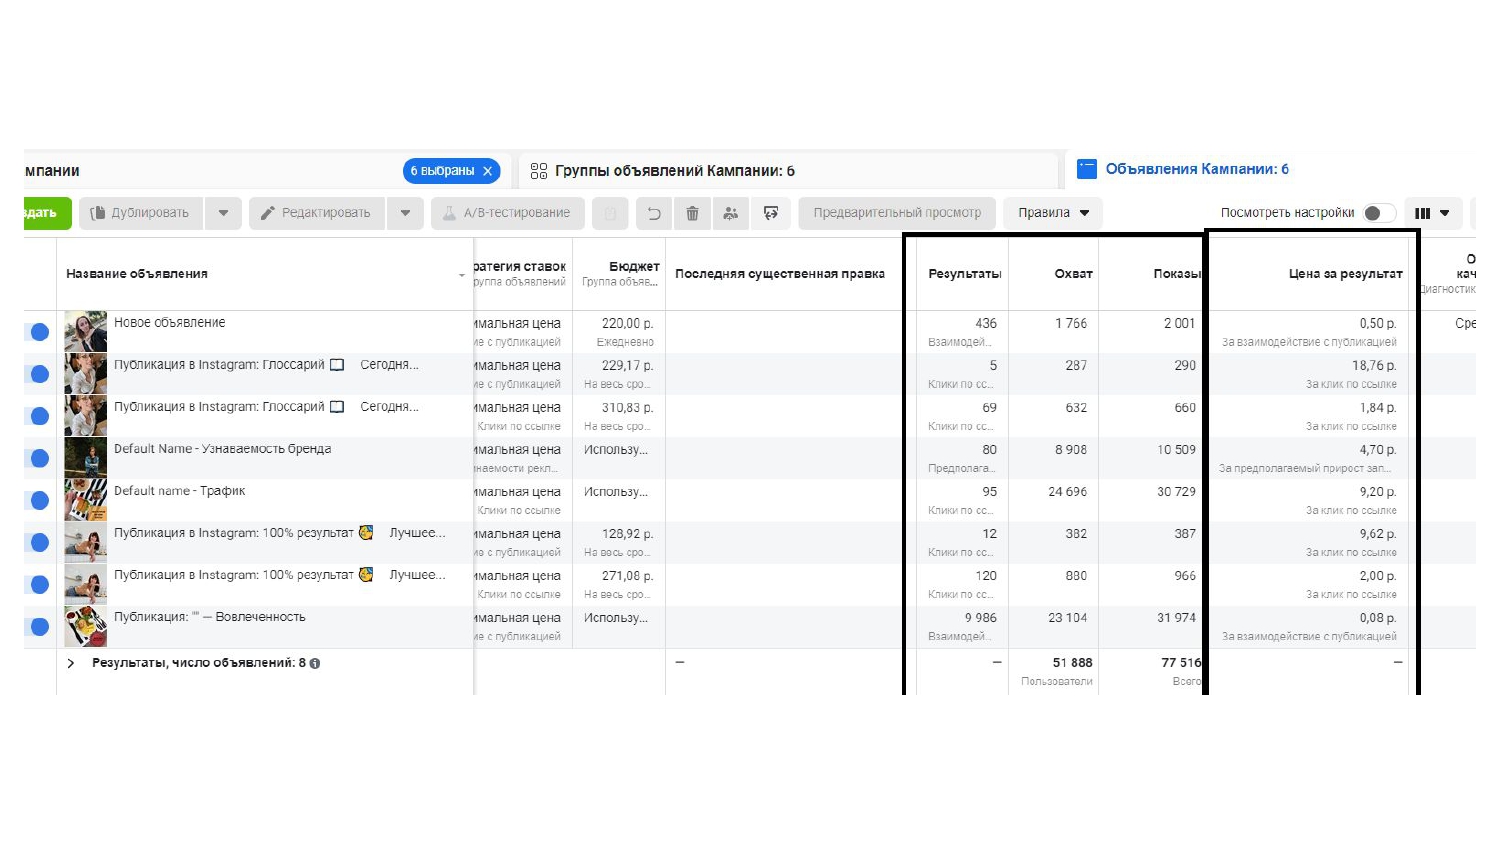
Task: Start A/B-тестирование with the flask button
Action: 507,213
